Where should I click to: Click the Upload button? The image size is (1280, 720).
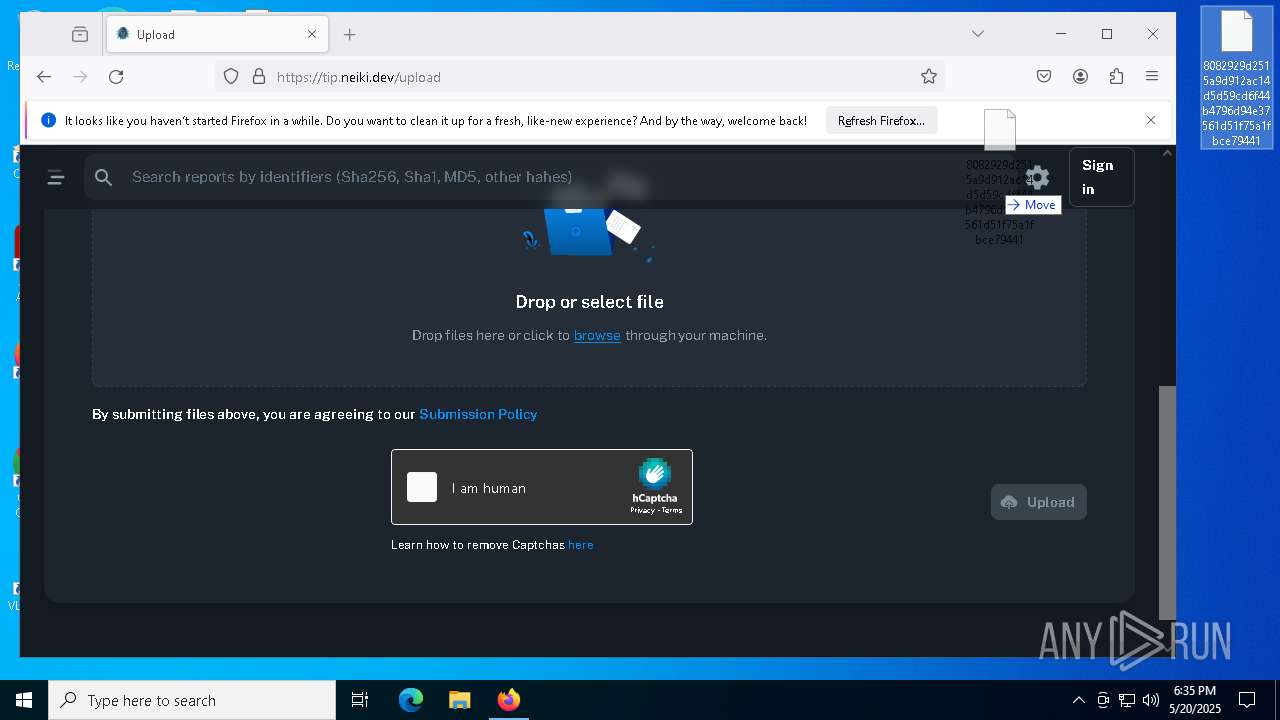tap(1038, 502)
